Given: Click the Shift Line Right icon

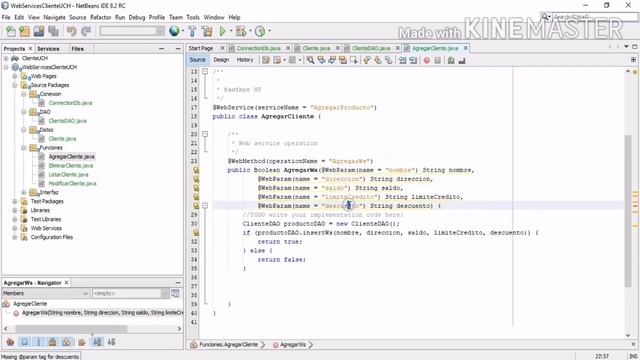Looking at the screenshot, I should pyautogui.click(x=413, y=60).
